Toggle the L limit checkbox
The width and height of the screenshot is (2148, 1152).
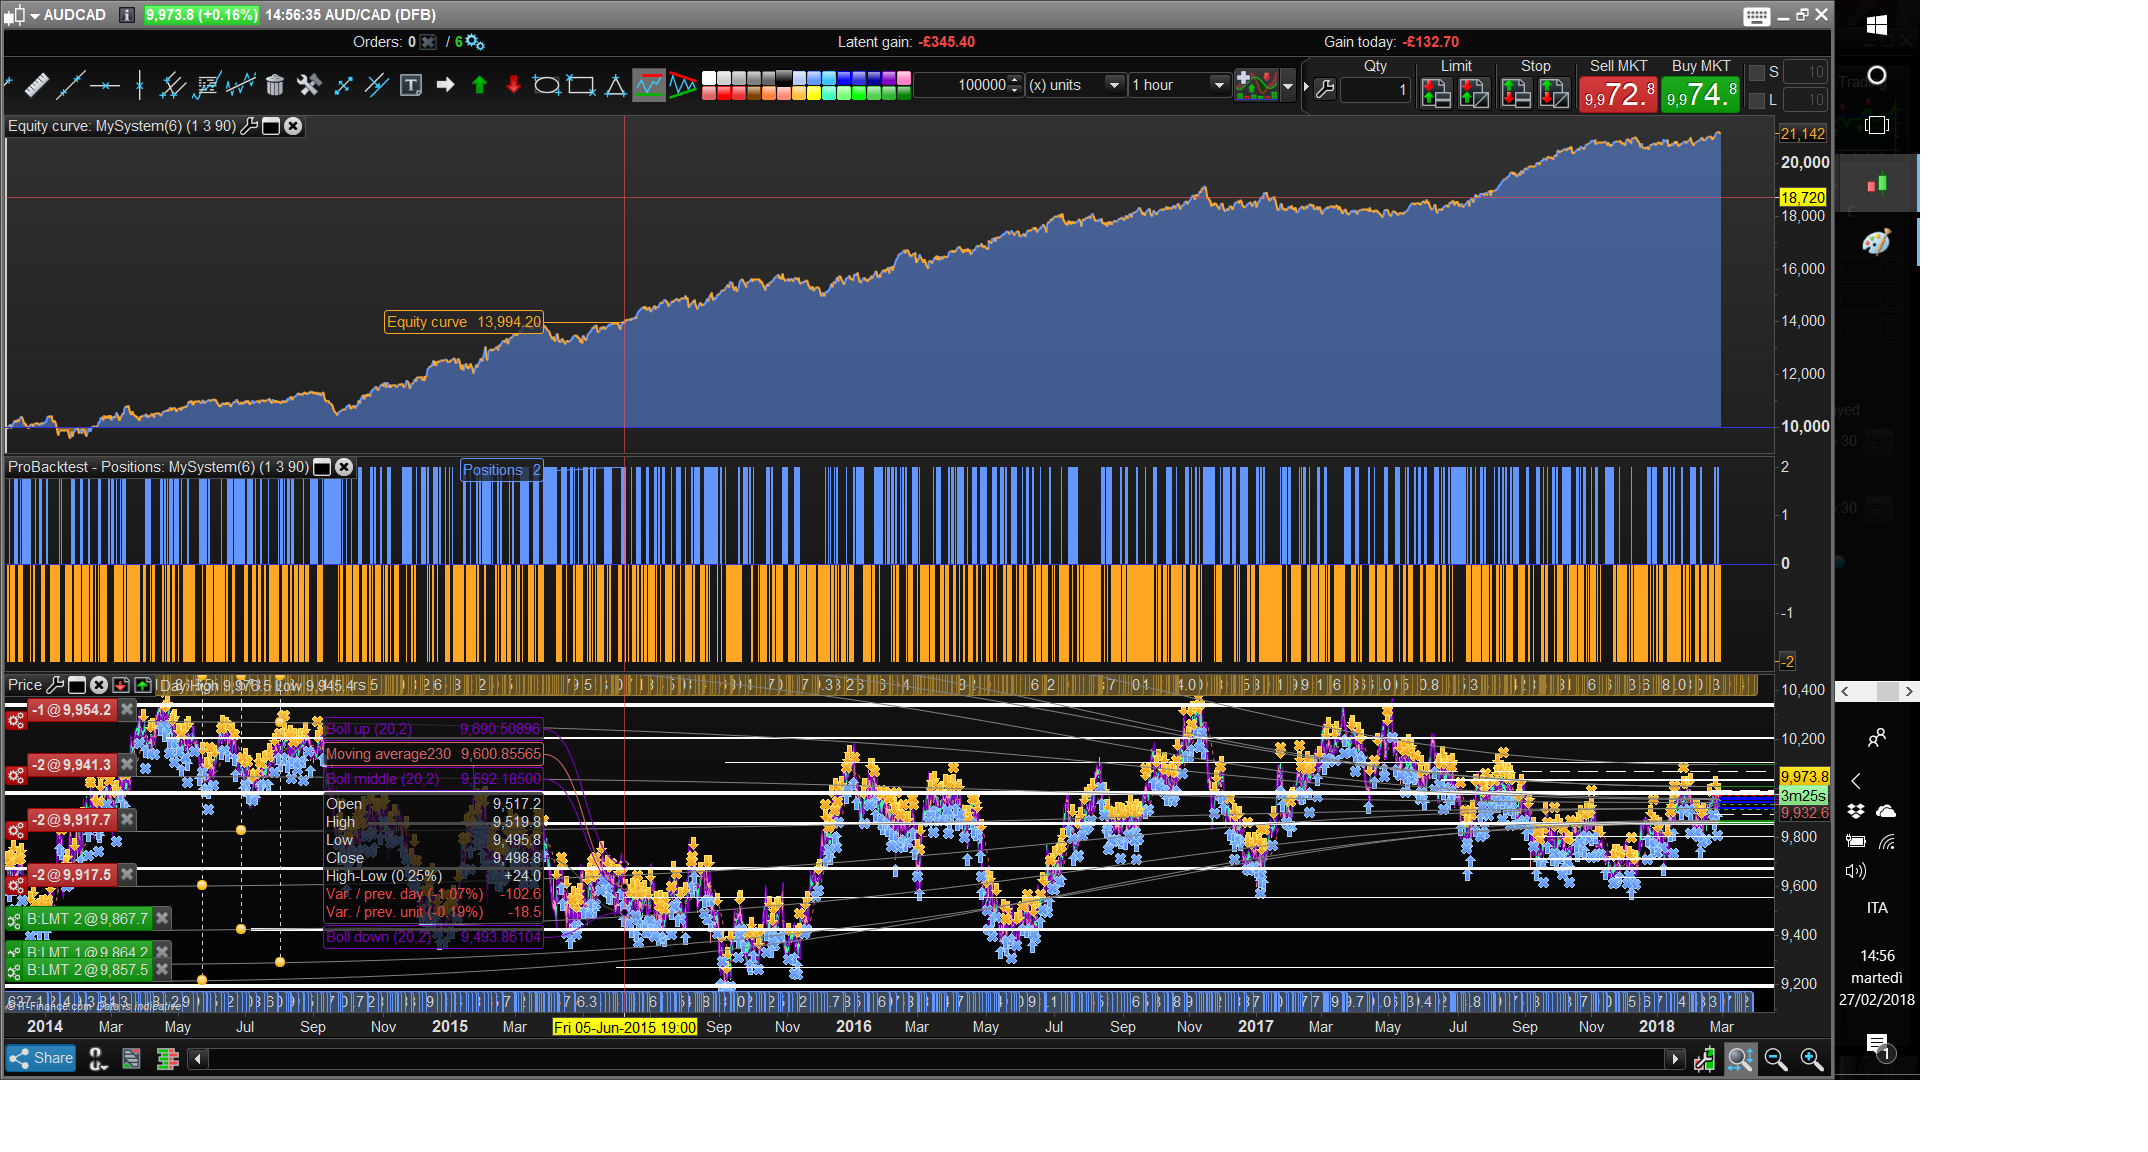1757,100
